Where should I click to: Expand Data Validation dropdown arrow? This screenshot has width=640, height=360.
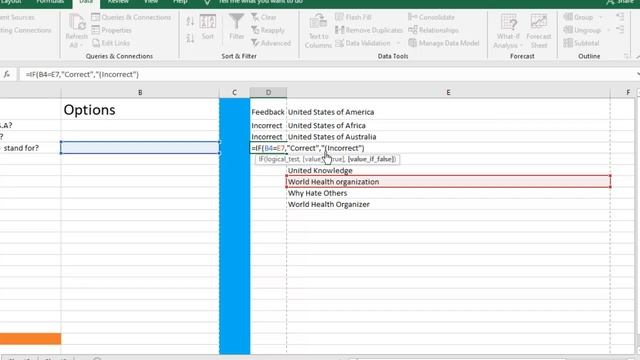pos(398,43)
